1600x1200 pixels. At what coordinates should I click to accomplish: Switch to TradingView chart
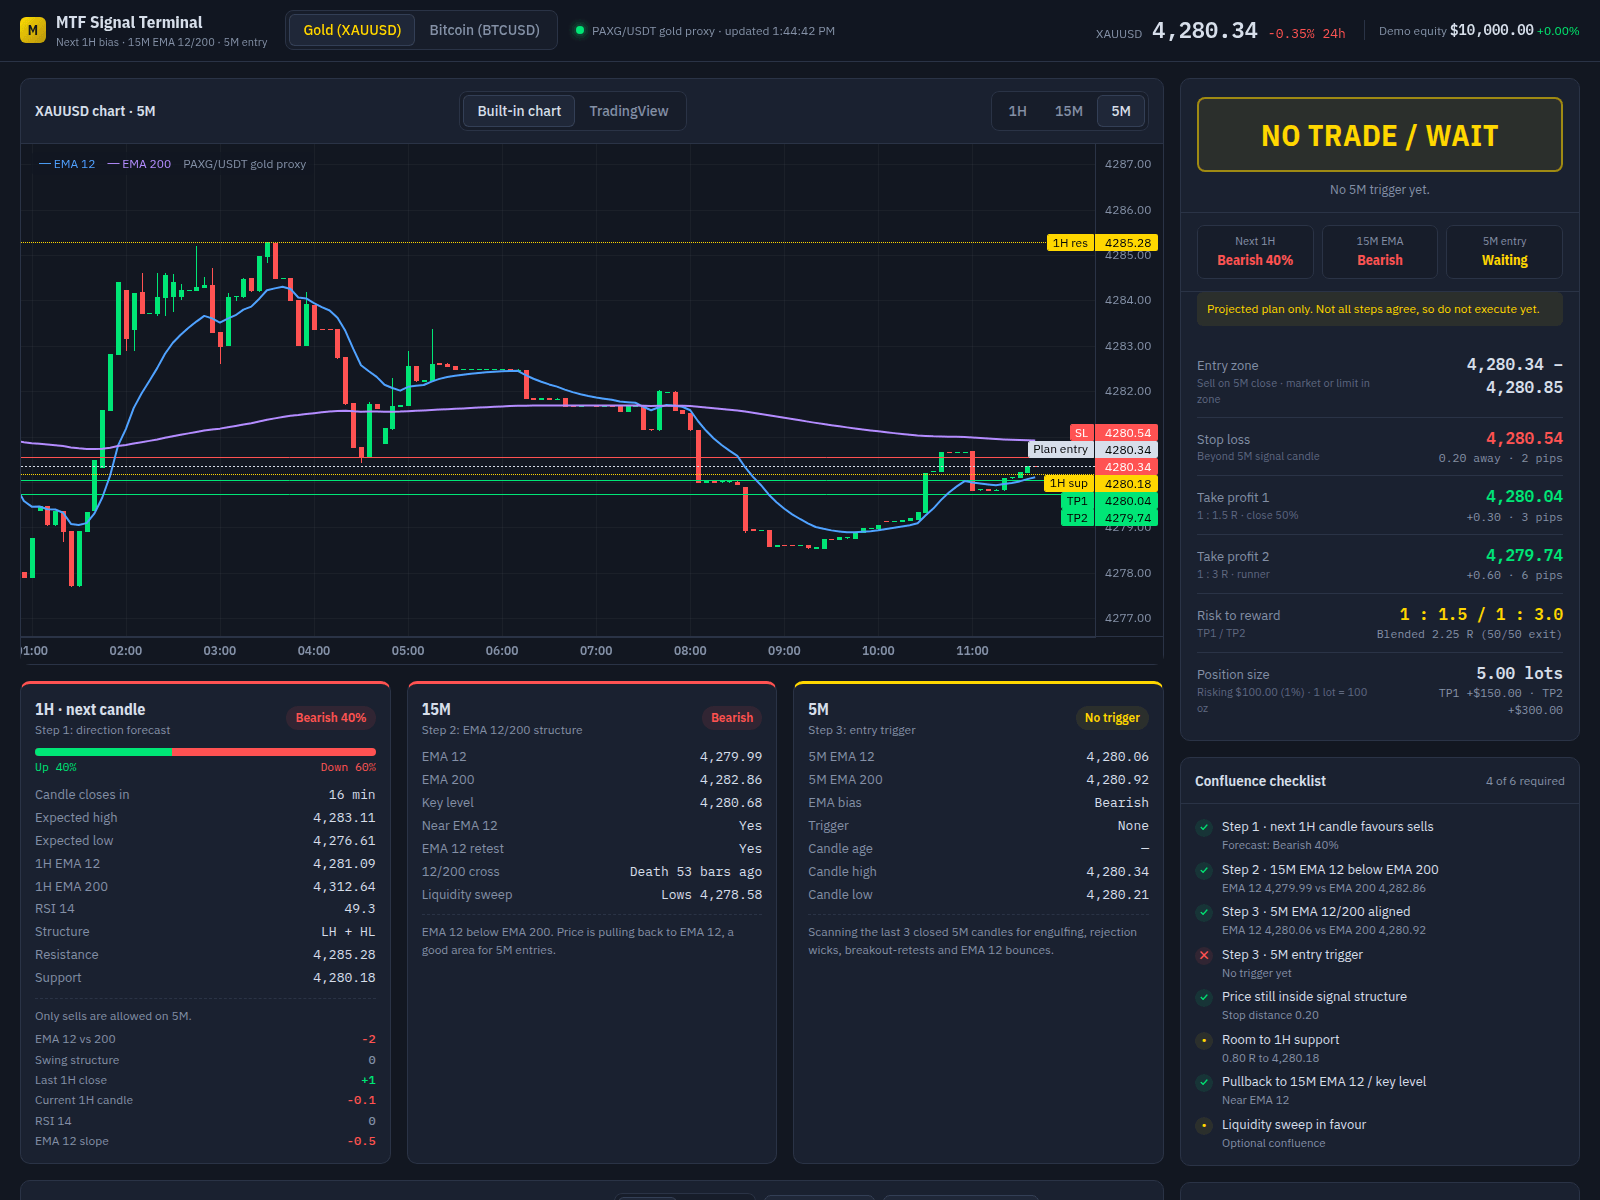629,111
